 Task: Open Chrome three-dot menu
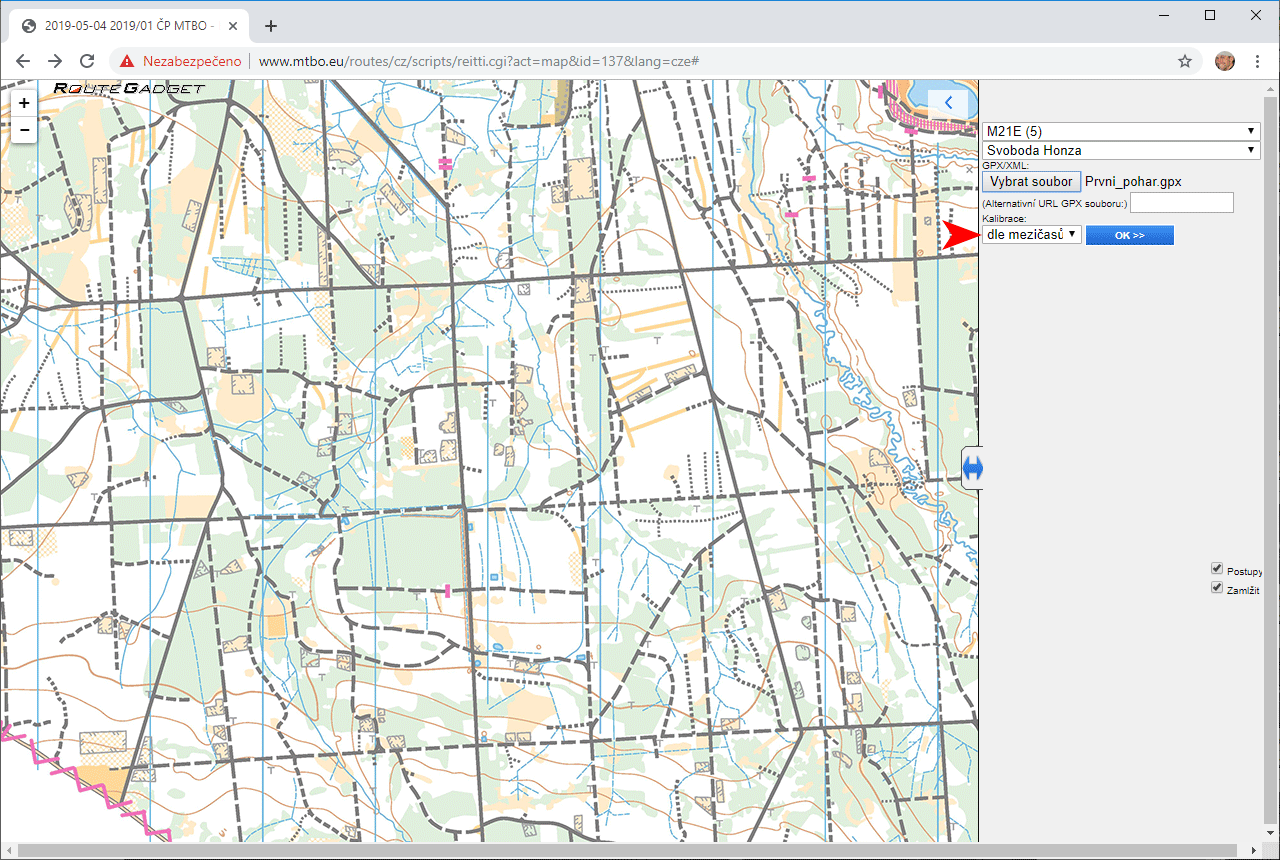1257,61
